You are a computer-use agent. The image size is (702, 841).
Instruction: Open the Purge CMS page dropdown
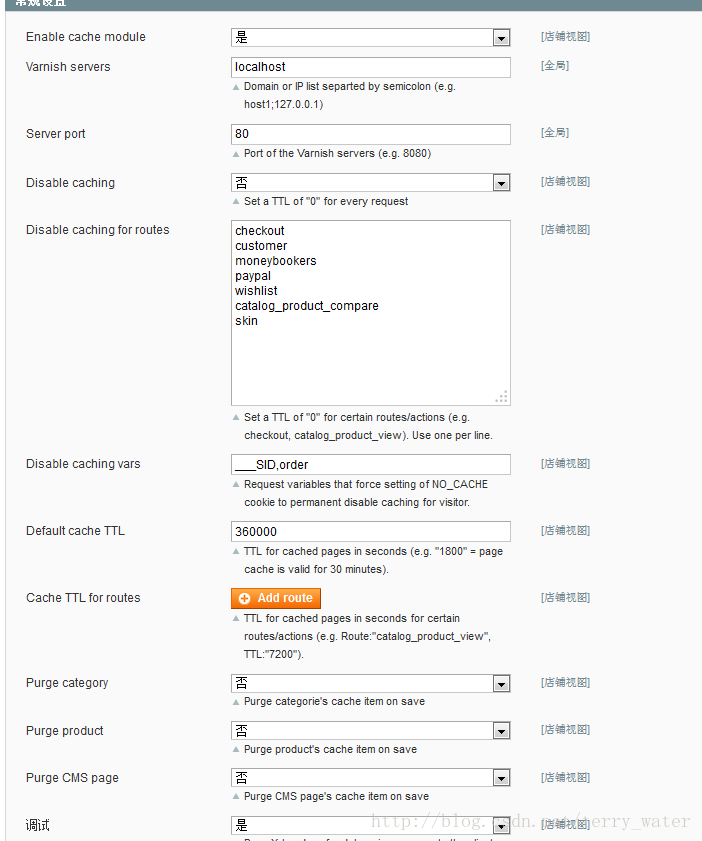pyautogui.click(x=371, y=778)
